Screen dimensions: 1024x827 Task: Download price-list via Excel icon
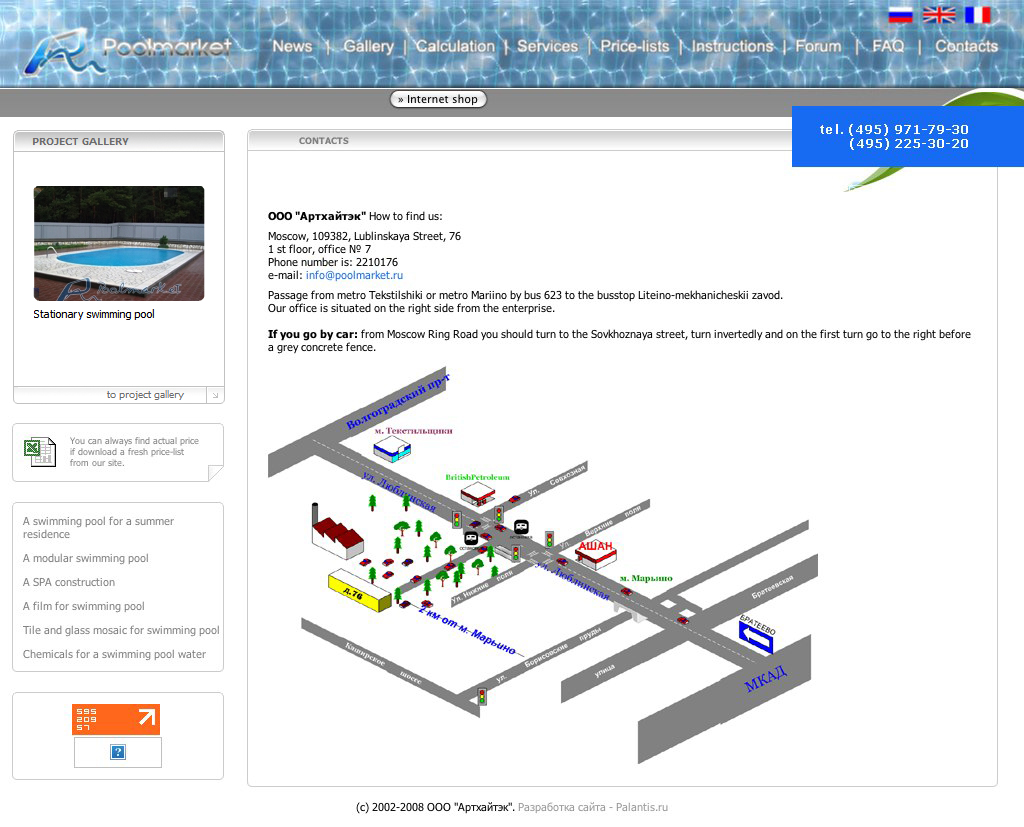(x=41, y=452)
